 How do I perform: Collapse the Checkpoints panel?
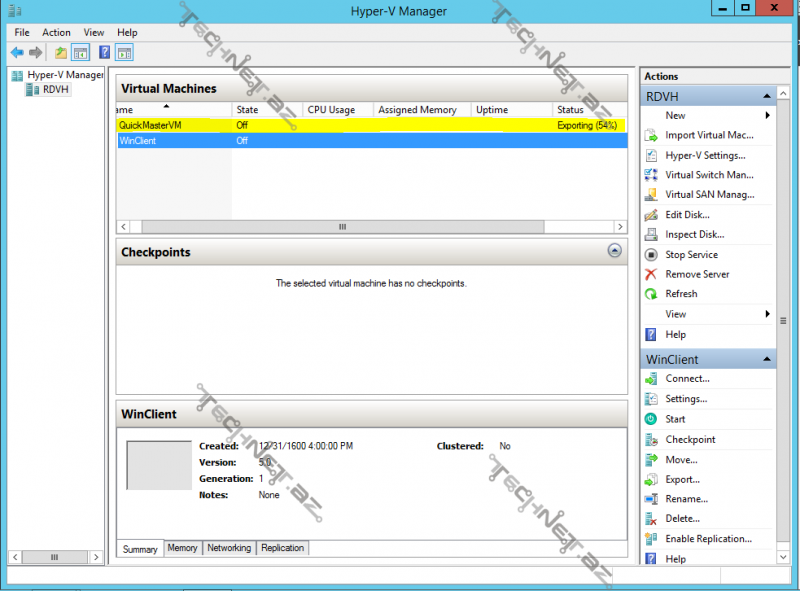tap(614, 252)
